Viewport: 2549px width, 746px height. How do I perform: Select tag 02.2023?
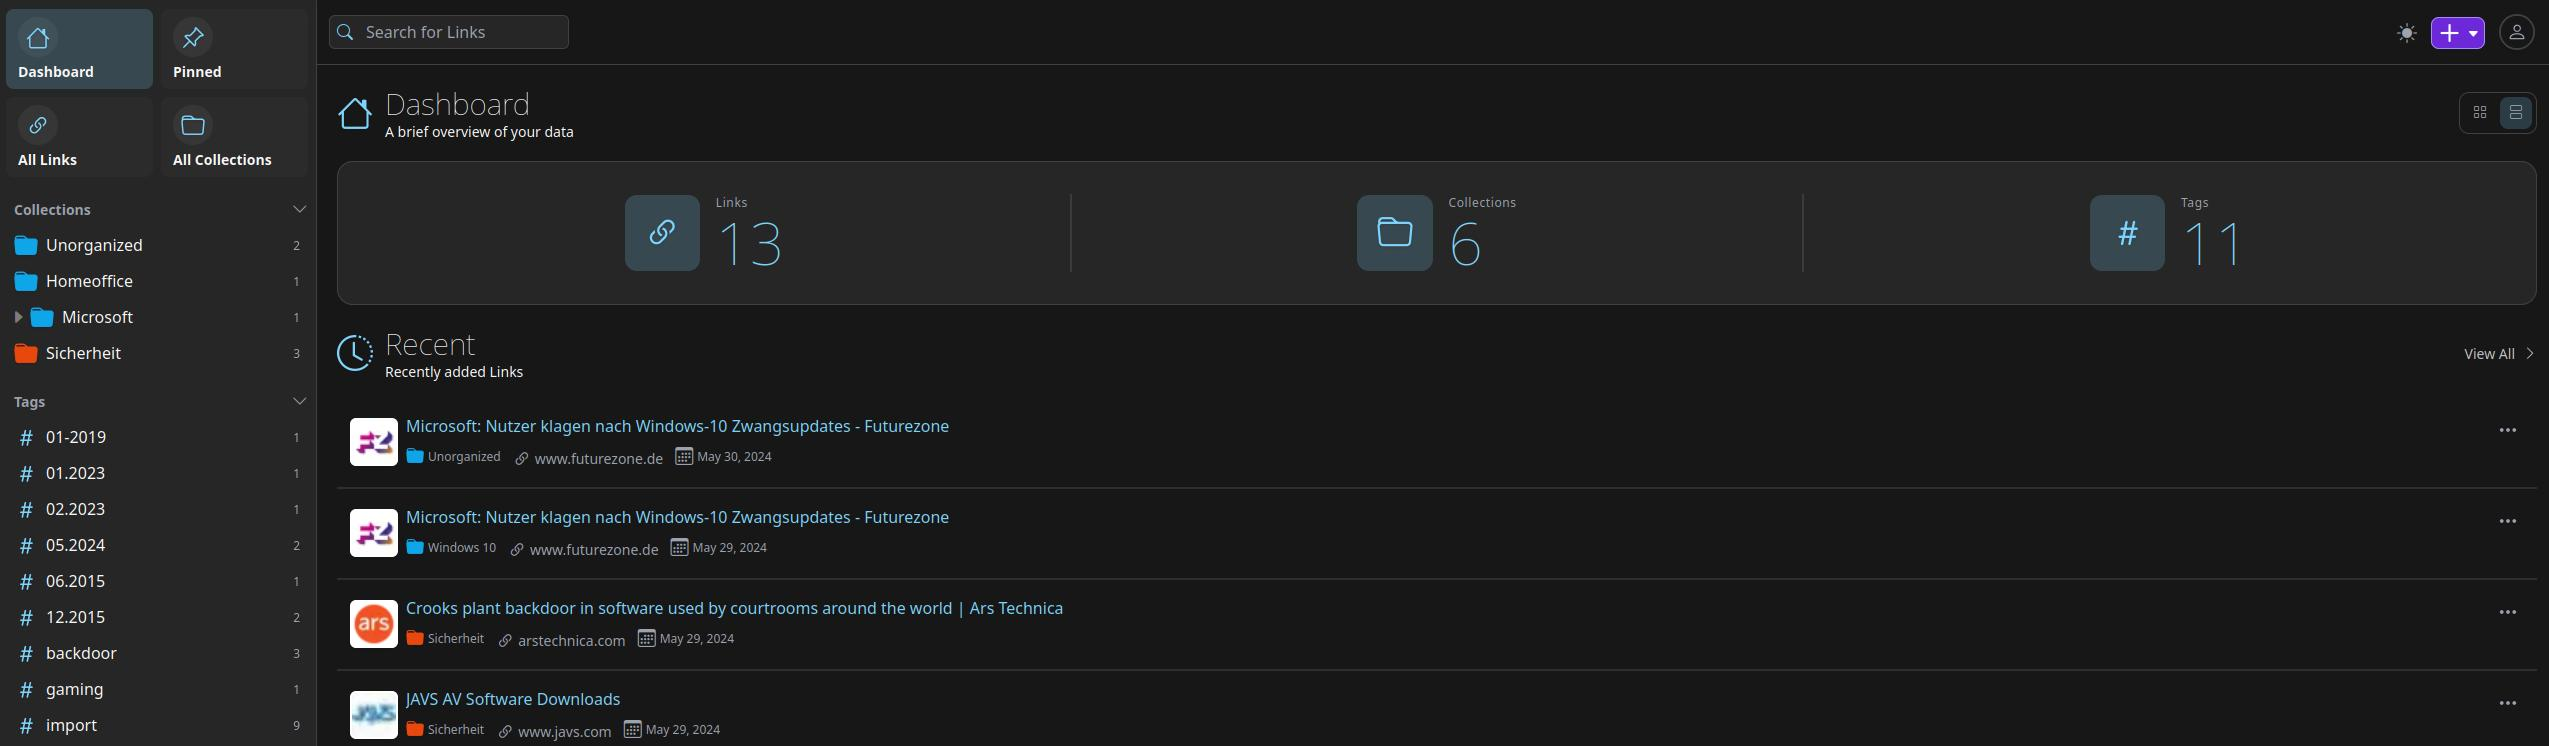click(158, 509)
